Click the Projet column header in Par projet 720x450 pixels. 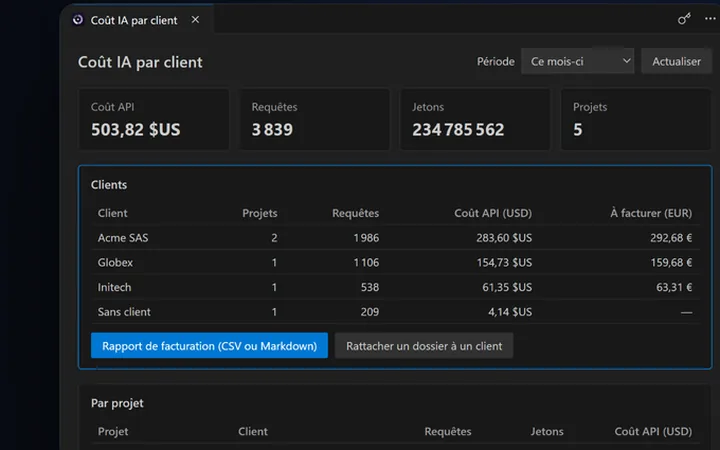click(113, 432)
